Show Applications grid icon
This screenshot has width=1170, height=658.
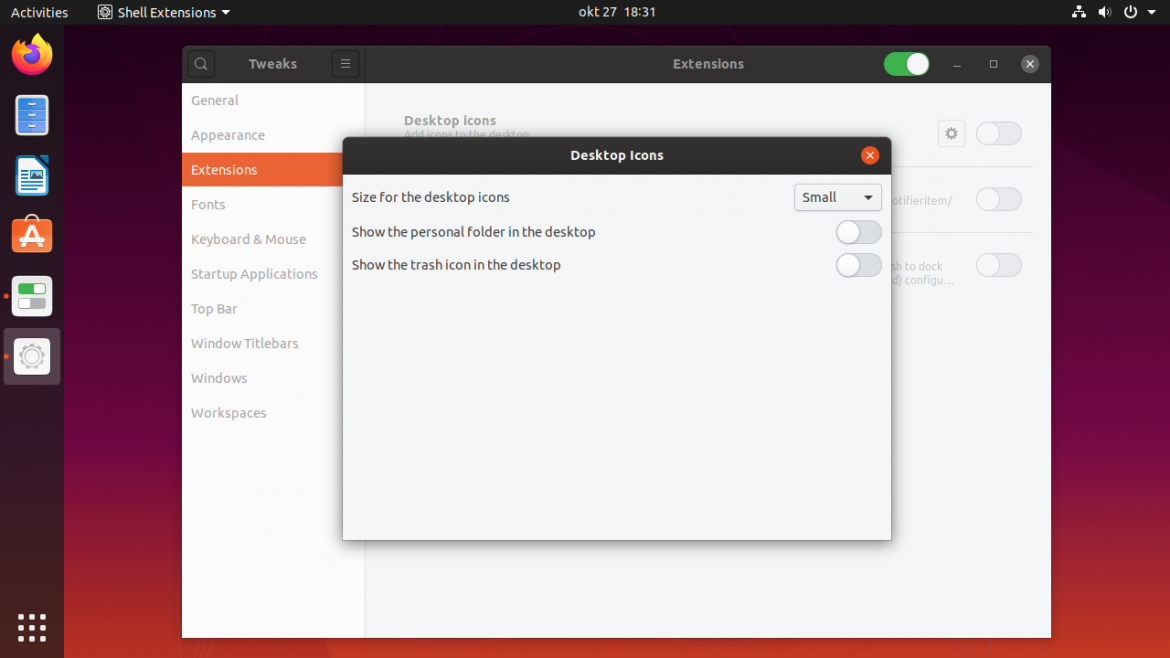point(32,627)
